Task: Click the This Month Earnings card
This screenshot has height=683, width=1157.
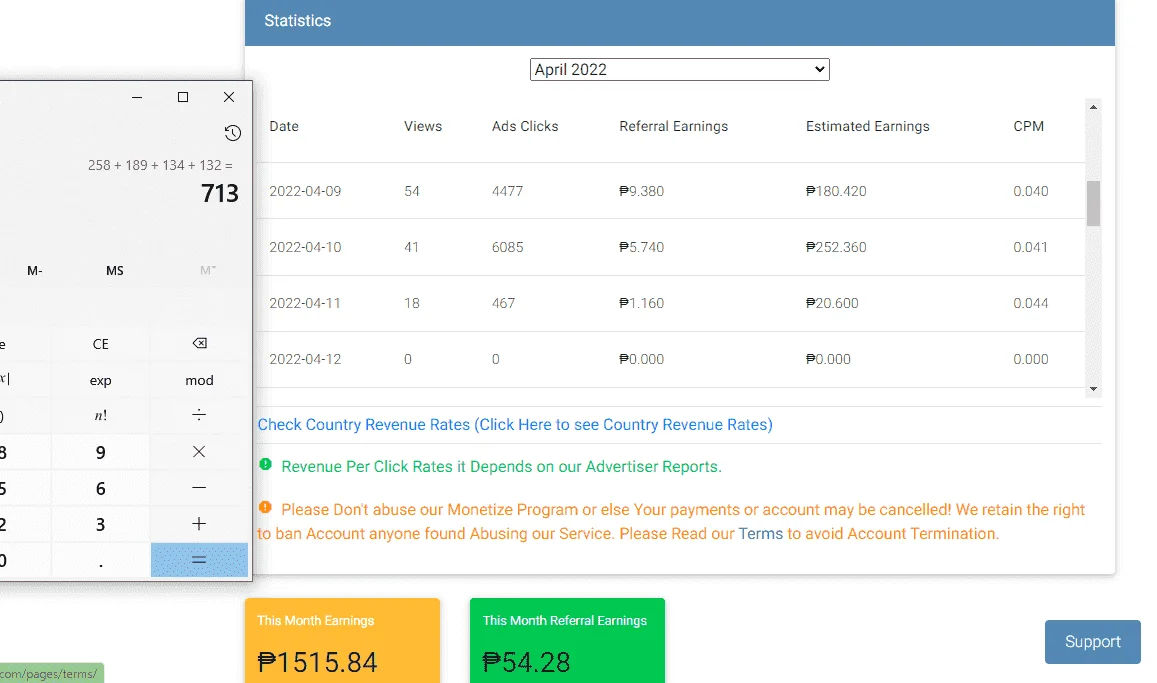Action: point(342,640)
